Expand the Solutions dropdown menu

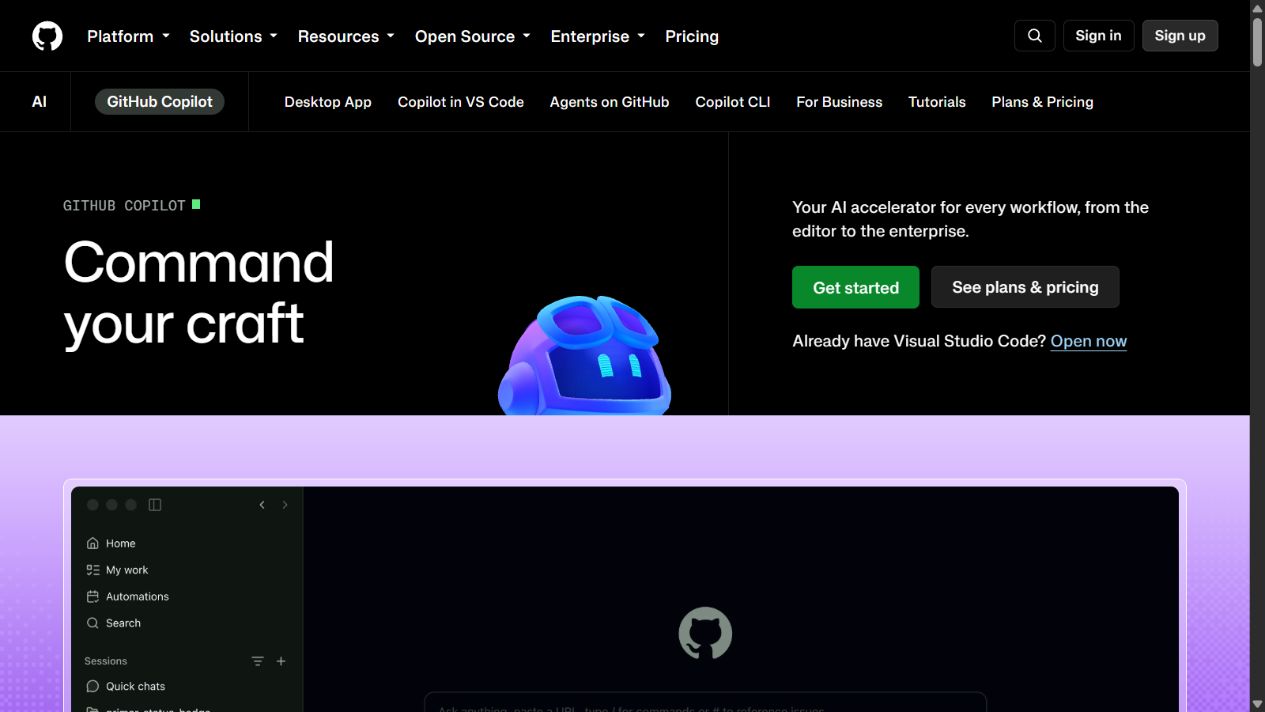[233, 36]
